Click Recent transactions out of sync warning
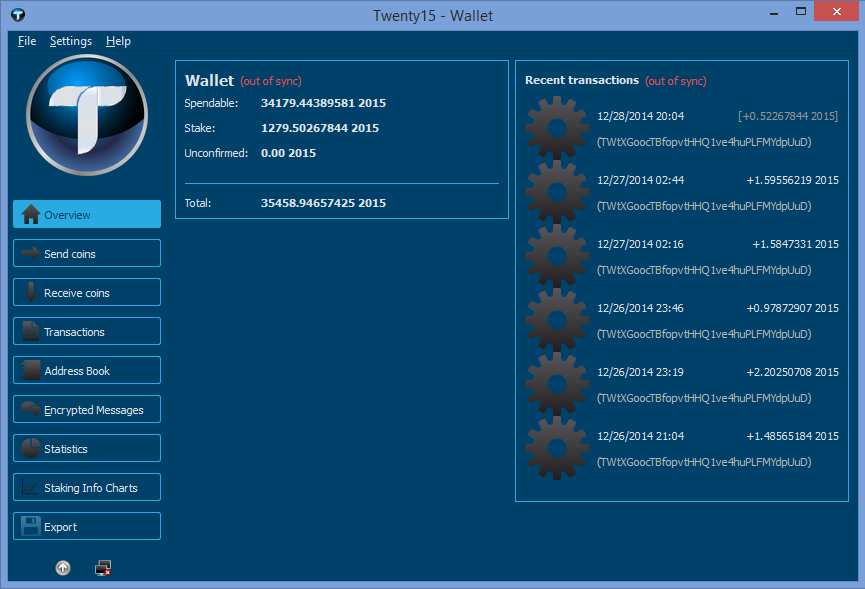The image size is (865, 589). click(676, 81)
